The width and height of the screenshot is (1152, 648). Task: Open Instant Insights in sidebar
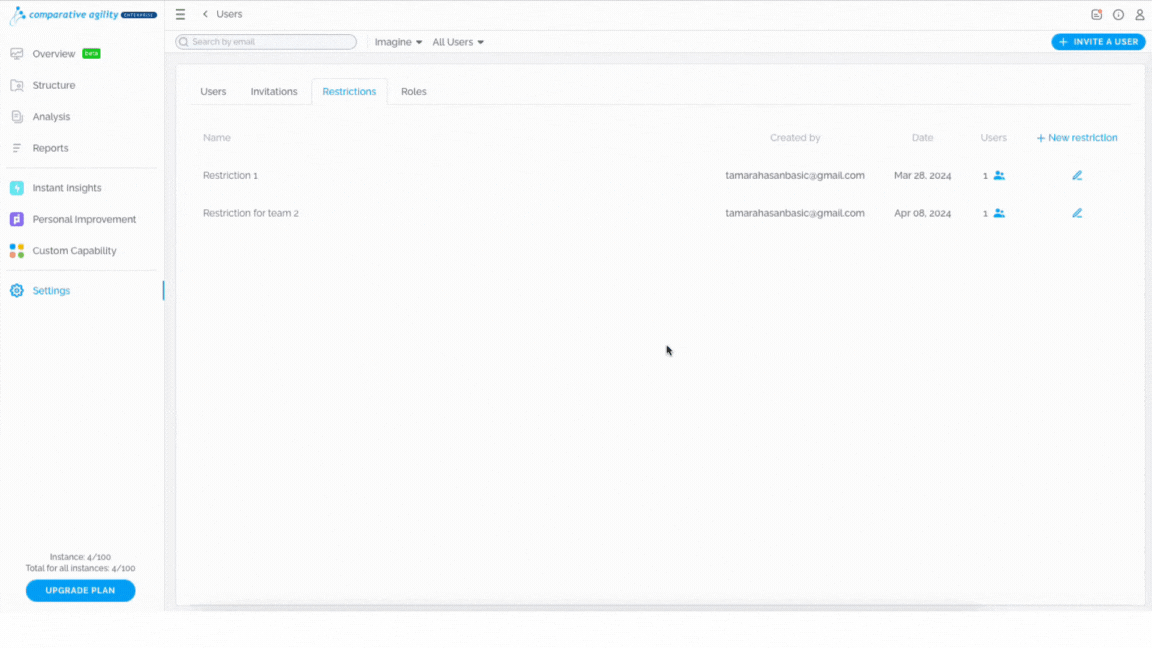point(67,188)
